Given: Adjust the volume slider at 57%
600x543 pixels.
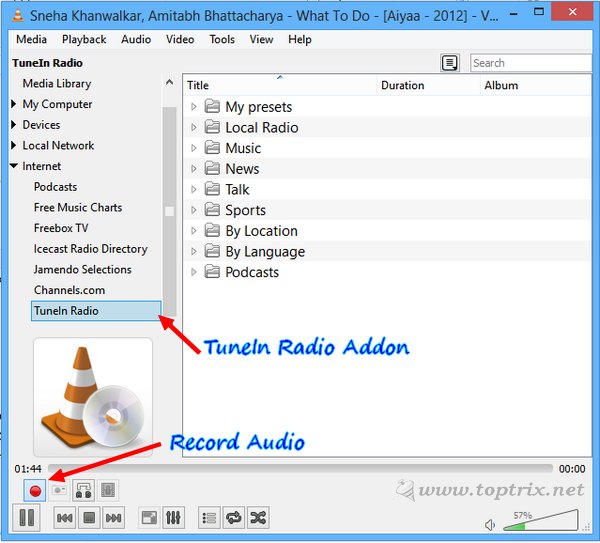Looking at the screenshot, I should click(x=540, y=521).
